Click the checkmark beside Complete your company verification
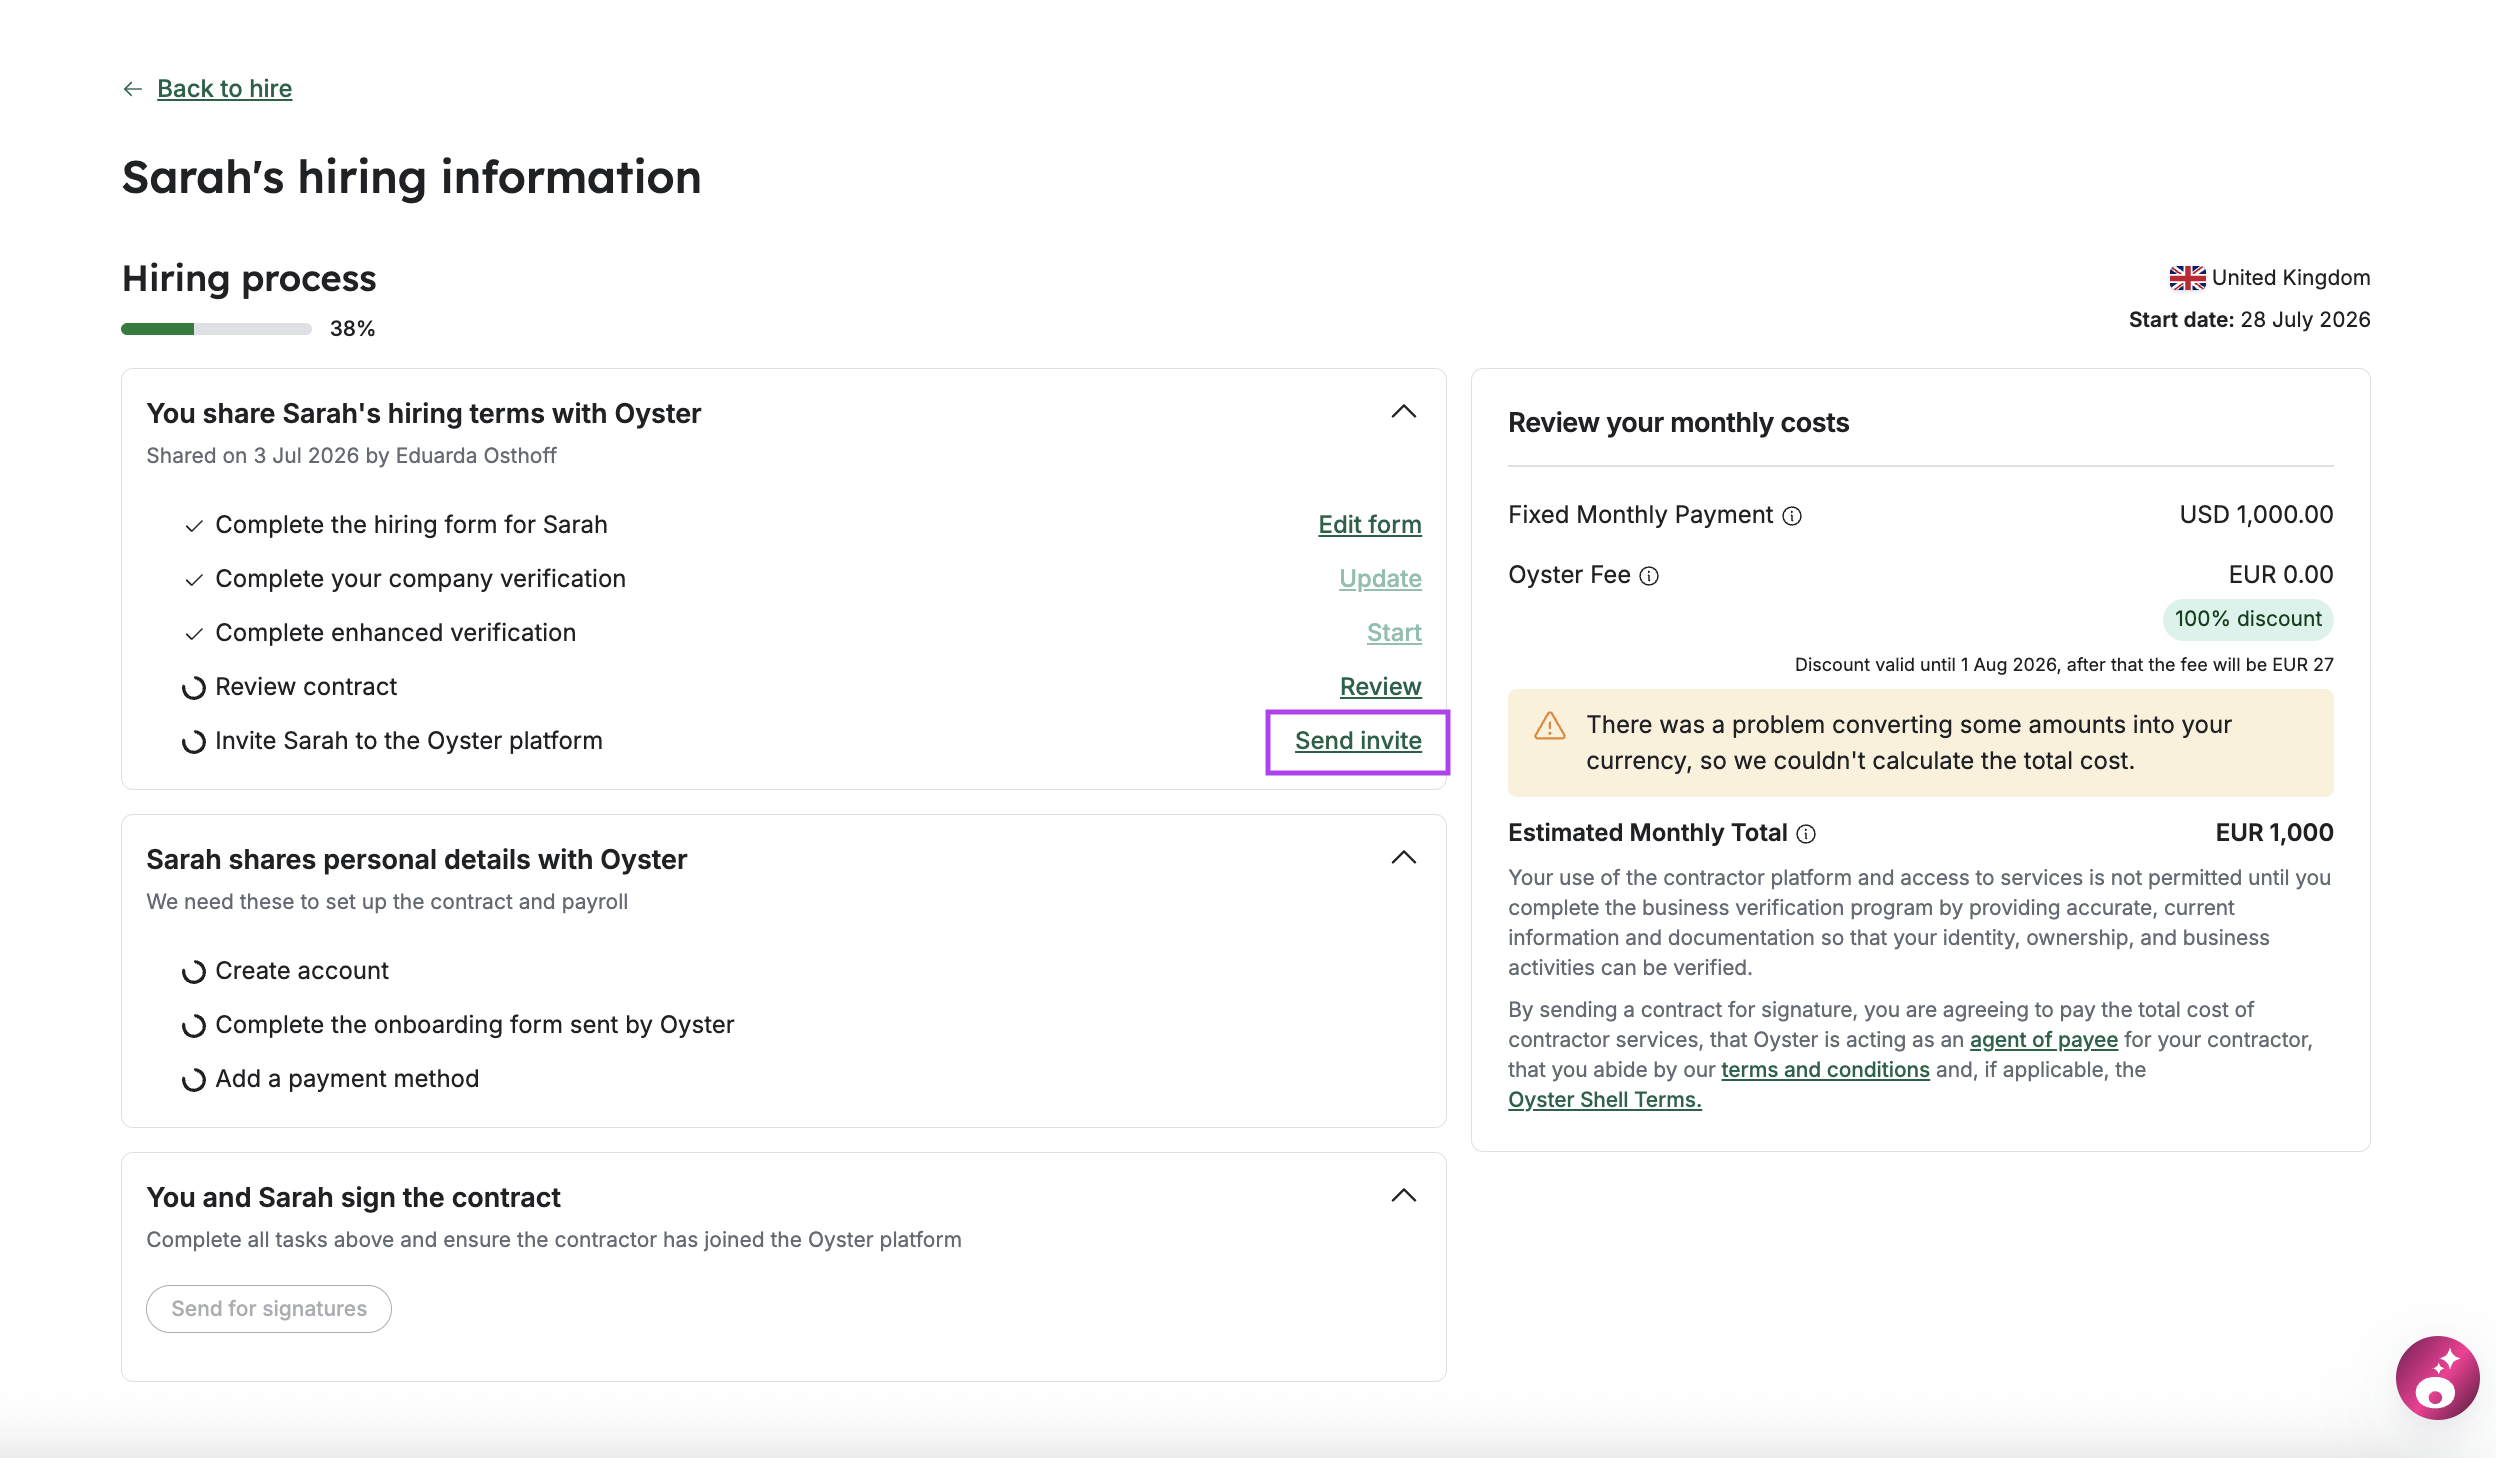 click(x=194, y=580)
